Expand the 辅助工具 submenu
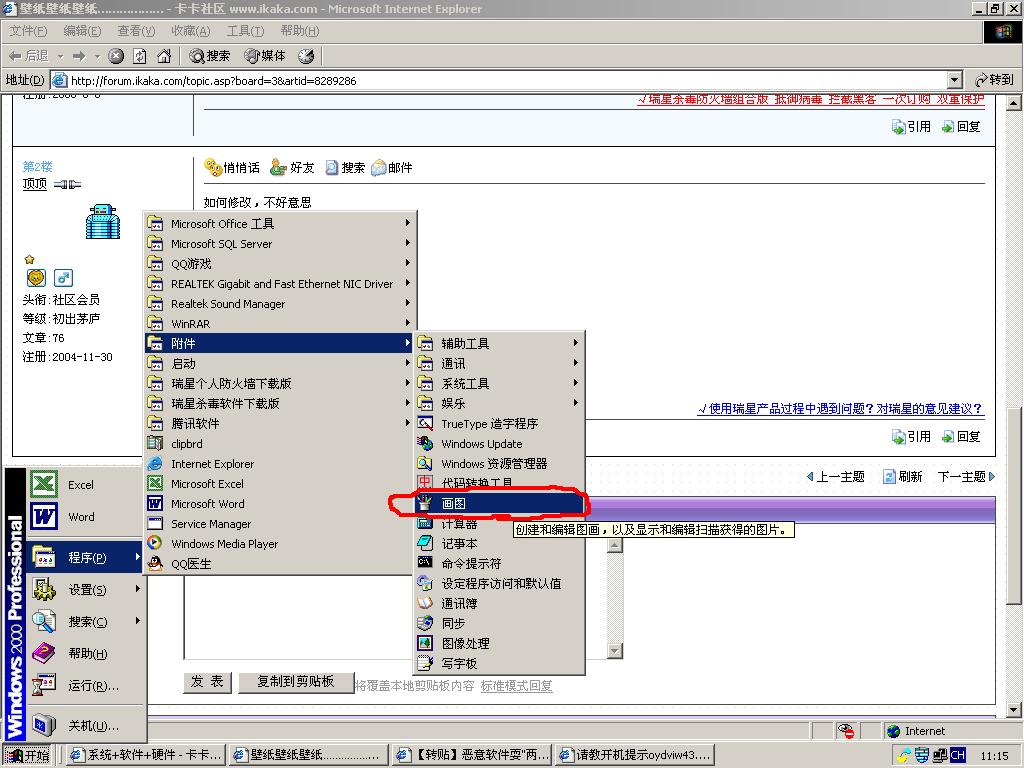The width and height of the screenshot is (1024, 768). click(499, 344)
